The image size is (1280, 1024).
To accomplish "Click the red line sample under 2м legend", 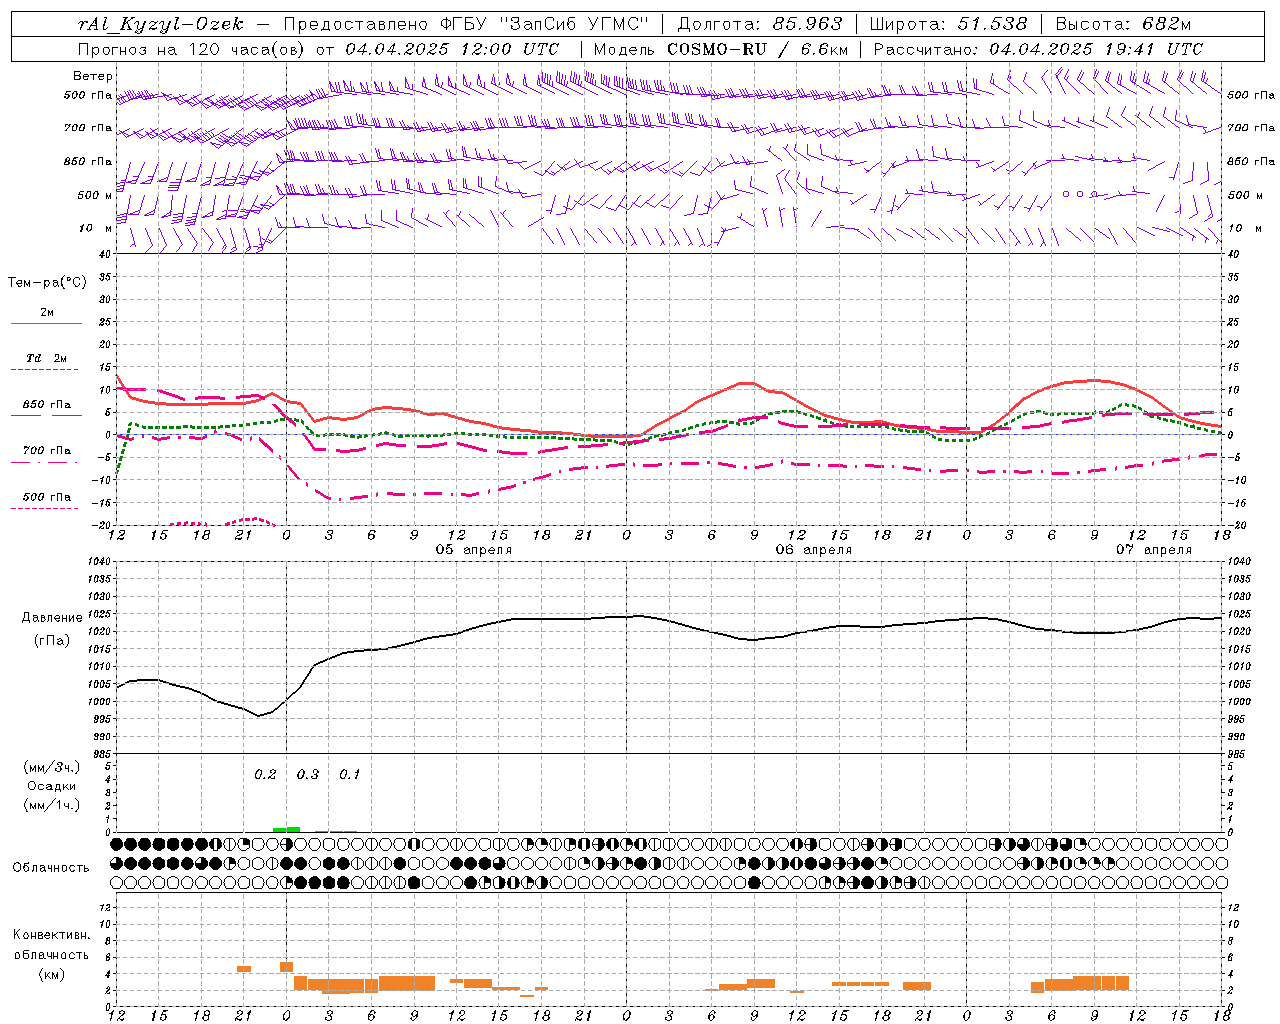I will point(47,324).
